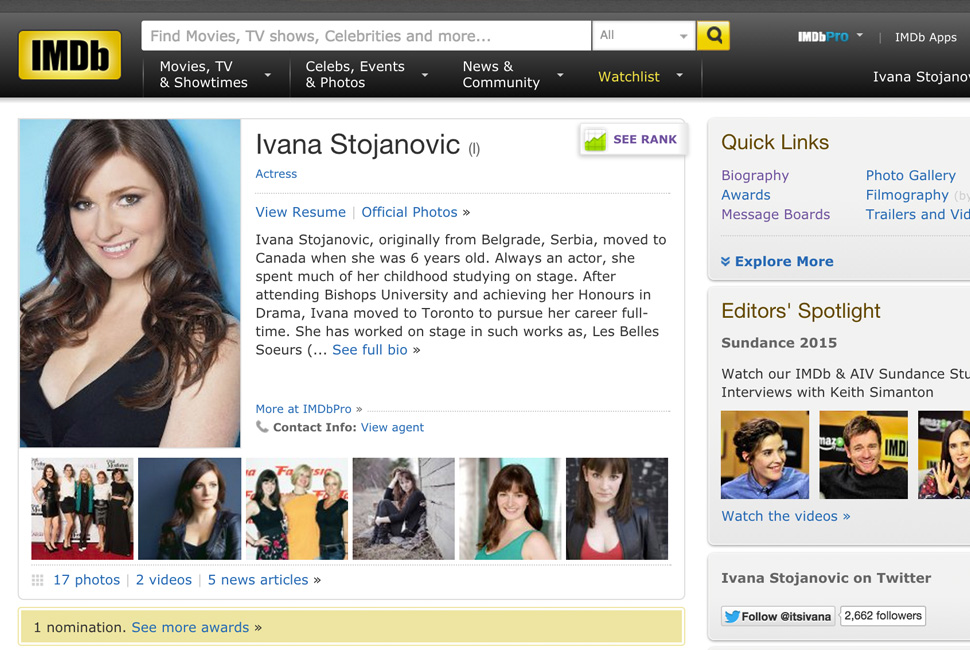Image resolution: width=970 pixels, height=650 pixels.
Task: Click the SEE RANK button
Action: (x=633, y=140)
